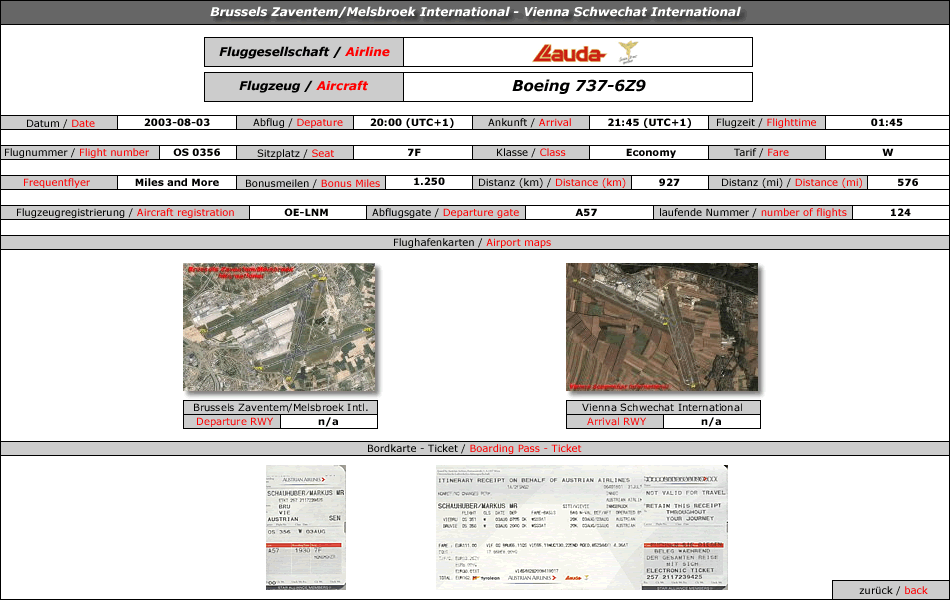Click the Fluggesellschaft / Airline label
The height and width of the screenshot is (600, 950).
pyautogui.click(x=304, y=52)
